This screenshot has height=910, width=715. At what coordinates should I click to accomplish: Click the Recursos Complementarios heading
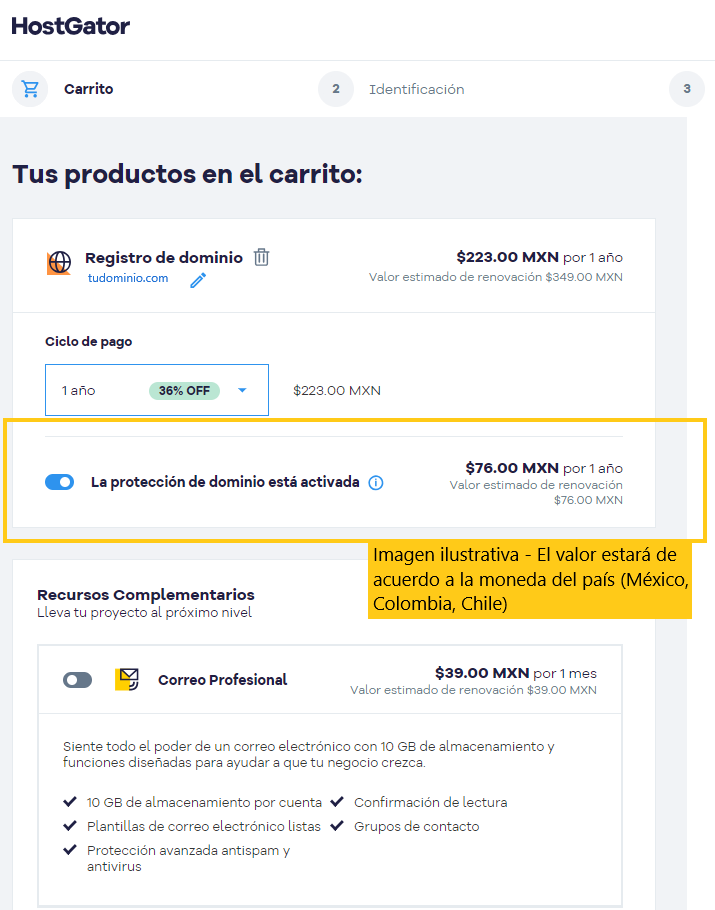(146, 595)
